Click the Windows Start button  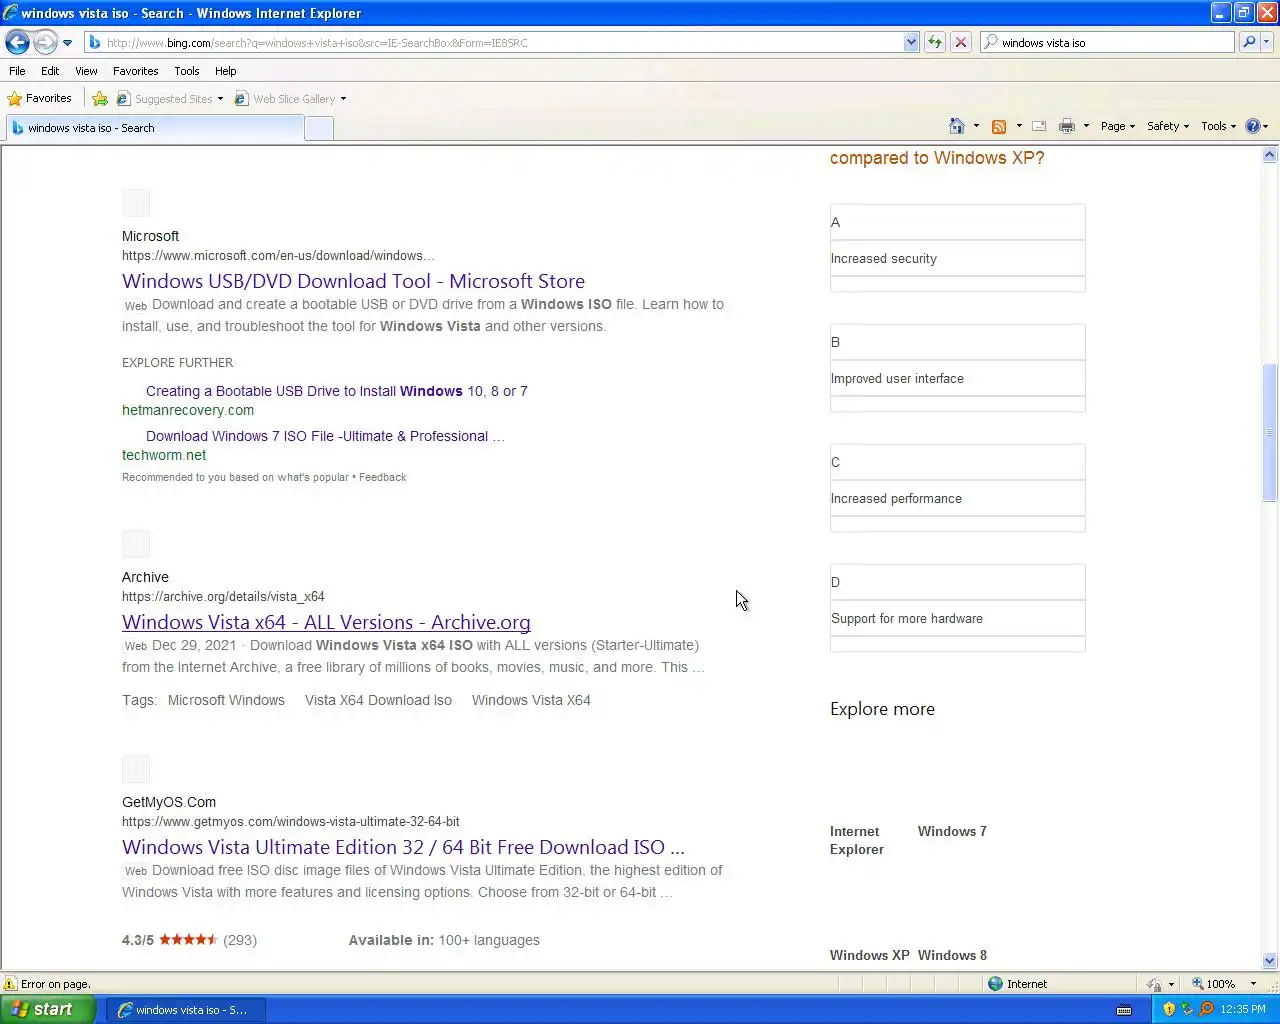[x=48, y=1009]
